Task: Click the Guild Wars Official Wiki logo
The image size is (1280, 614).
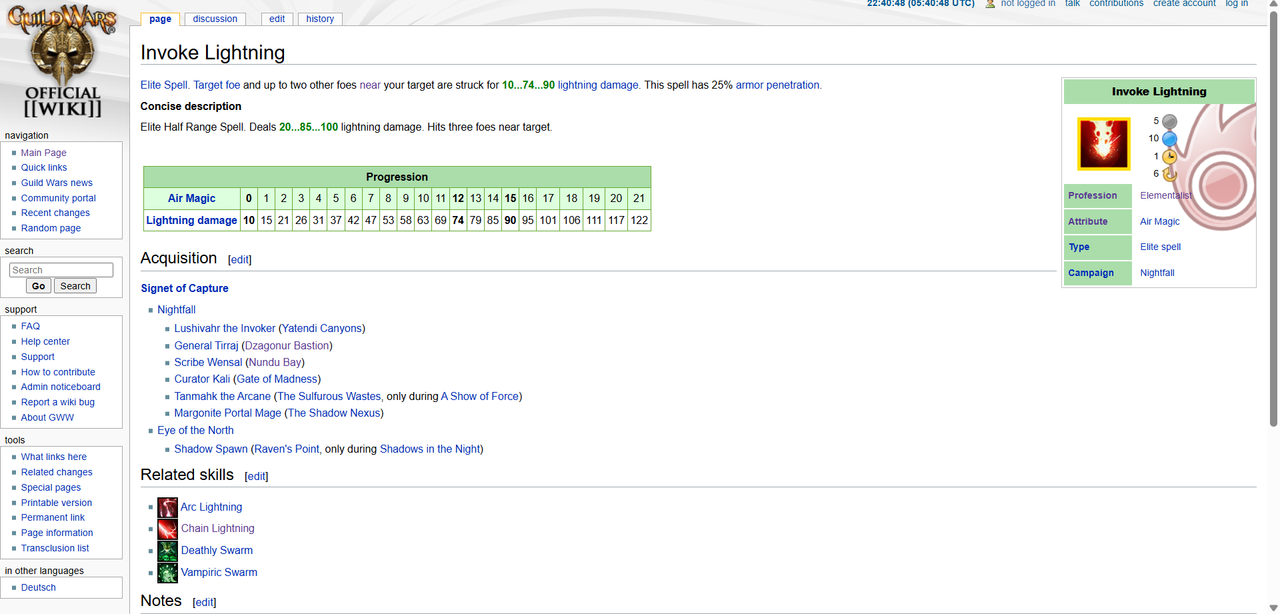Action: point(62,62)
